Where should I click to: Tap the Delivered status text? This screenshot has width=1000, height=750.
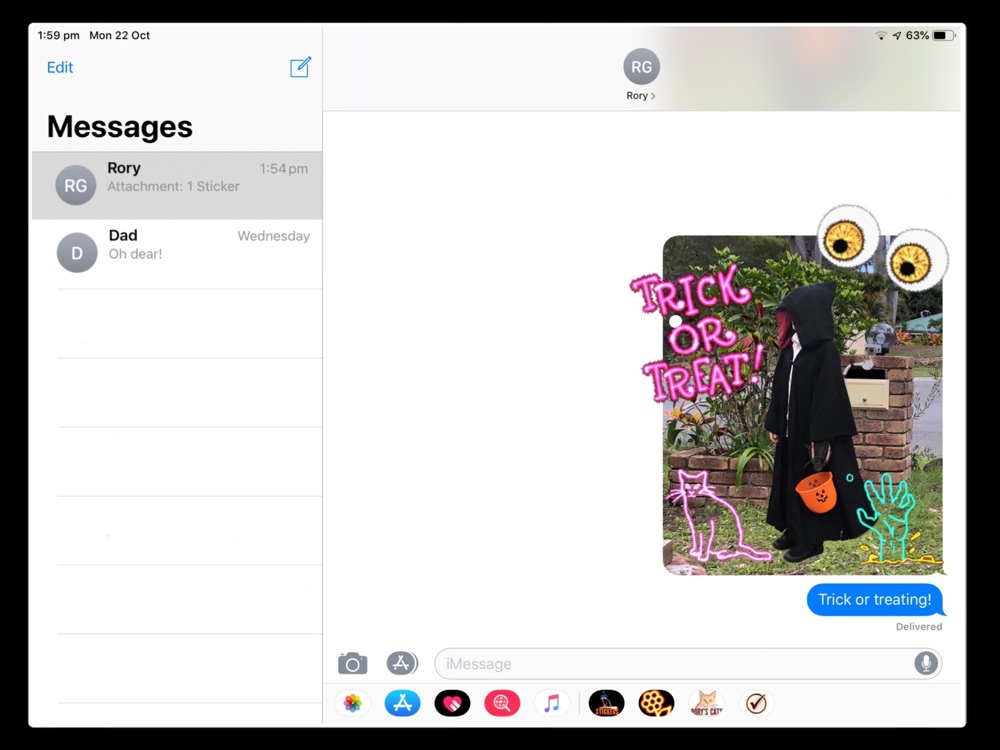[x=918, y=626]
